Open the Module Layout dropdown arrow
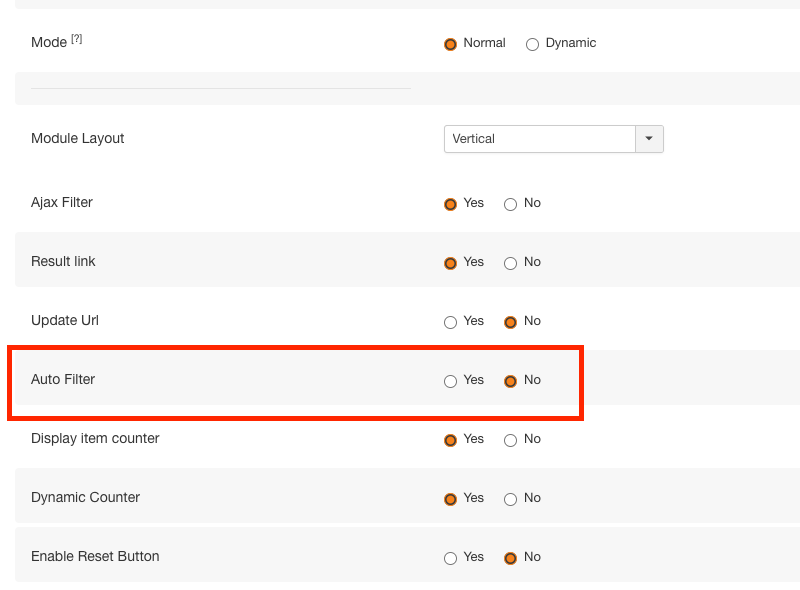 649,139
